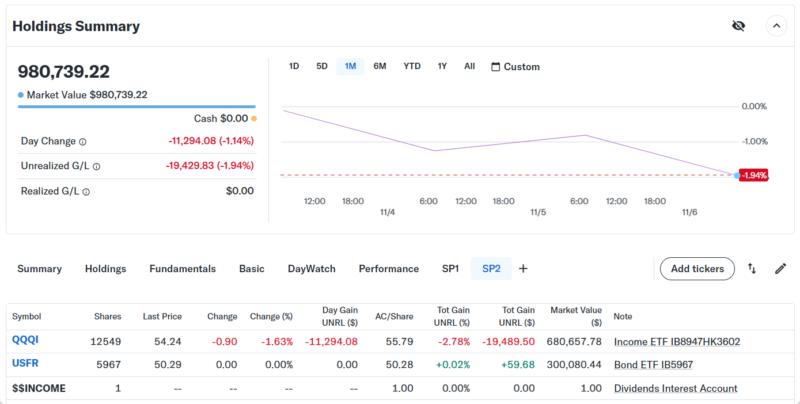The width and height of the screenshot is (800, 404).
Task: Add a new view with plus icon
Action: click(523, 268)
